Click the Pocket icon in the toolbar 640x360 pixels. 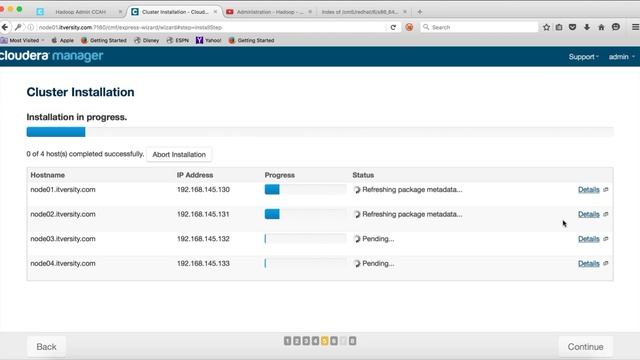click(572, 27)
